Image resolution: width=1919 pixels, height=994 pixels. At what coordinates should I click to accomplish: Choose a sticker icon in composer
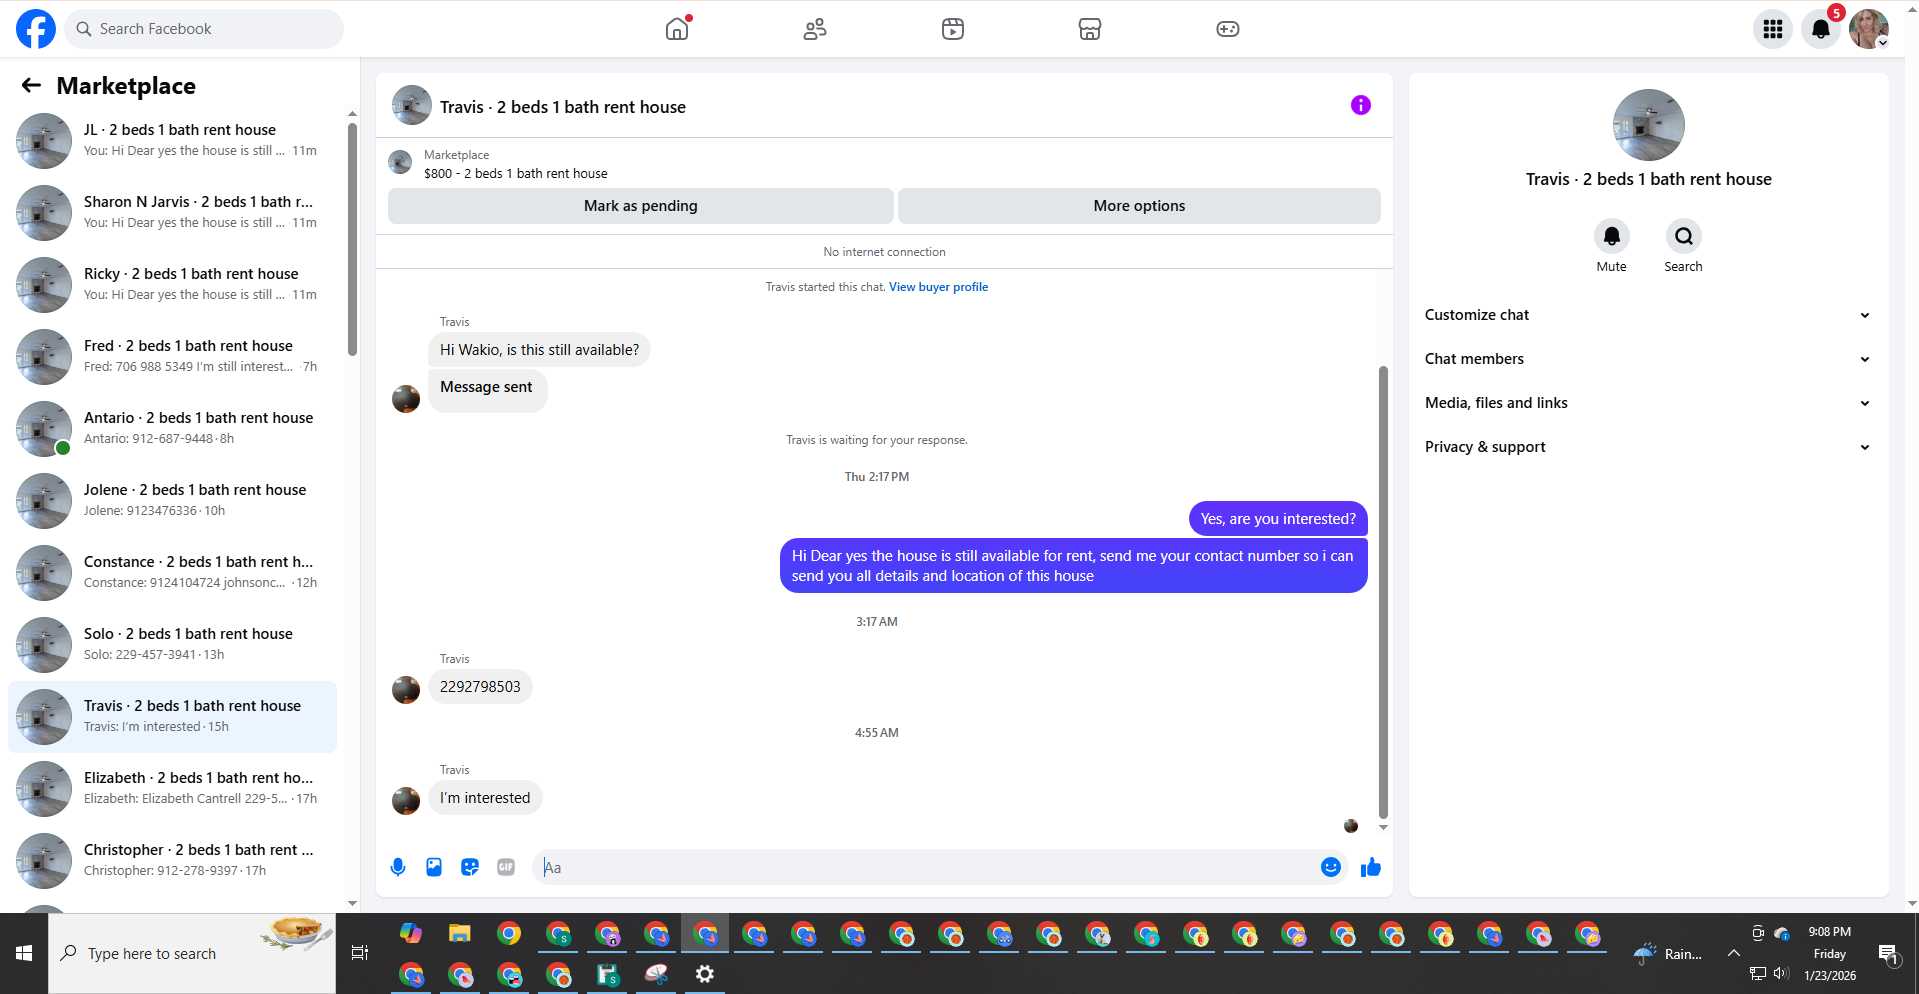(470, 867)
